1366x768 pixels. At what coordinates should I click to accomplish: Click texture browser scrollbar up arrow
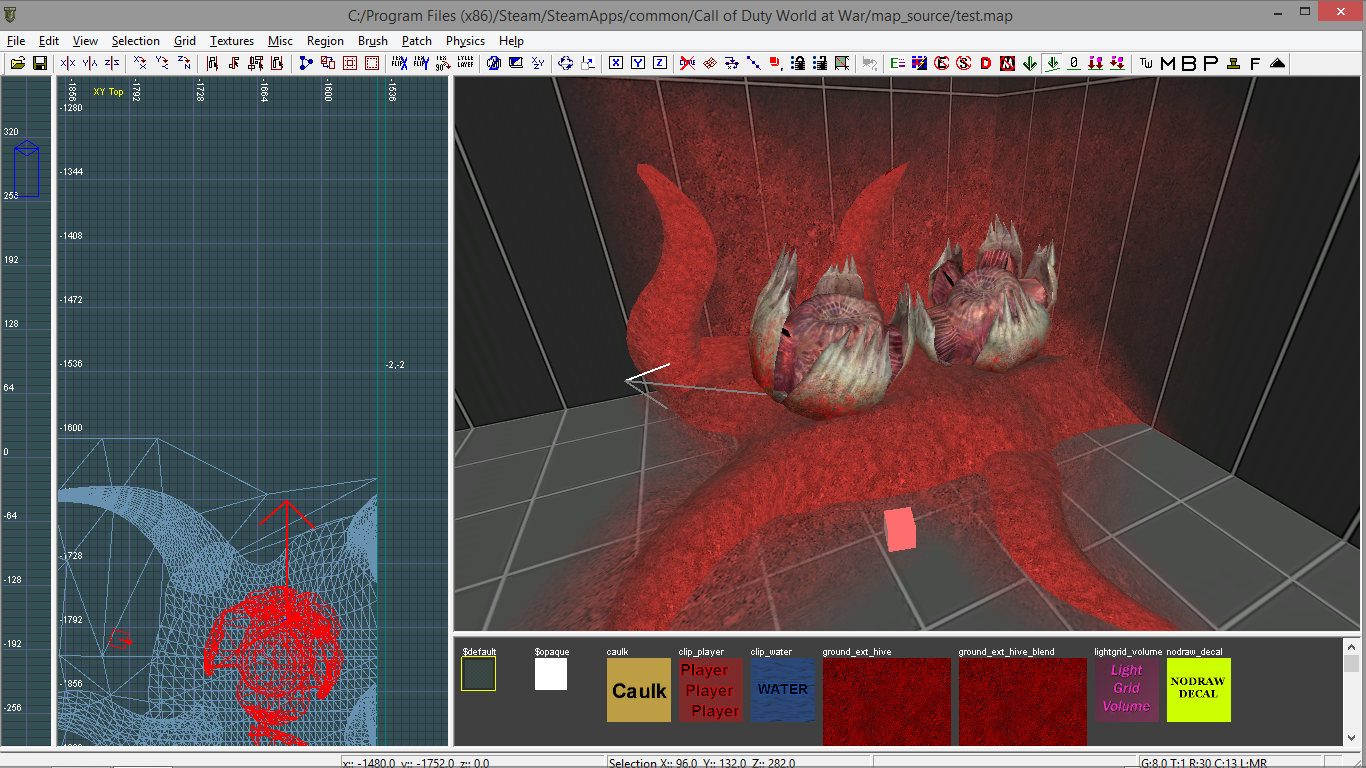[1351, 645]
